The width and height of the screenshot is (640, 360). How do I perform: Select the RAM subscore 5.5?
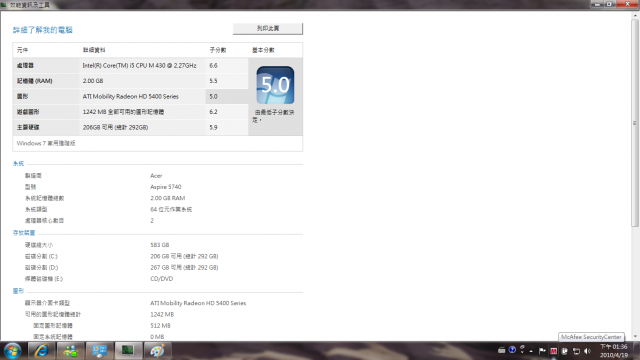[x=213, y=81]
